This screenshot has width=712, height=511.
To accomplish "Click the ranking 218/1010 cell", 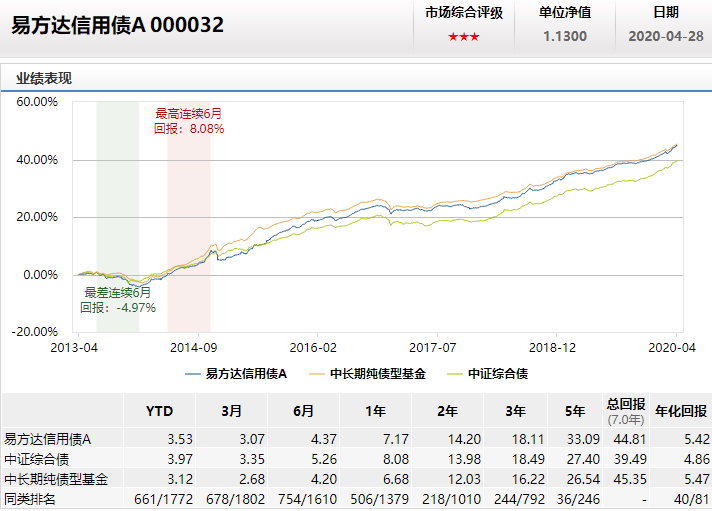I will (451, 499).
